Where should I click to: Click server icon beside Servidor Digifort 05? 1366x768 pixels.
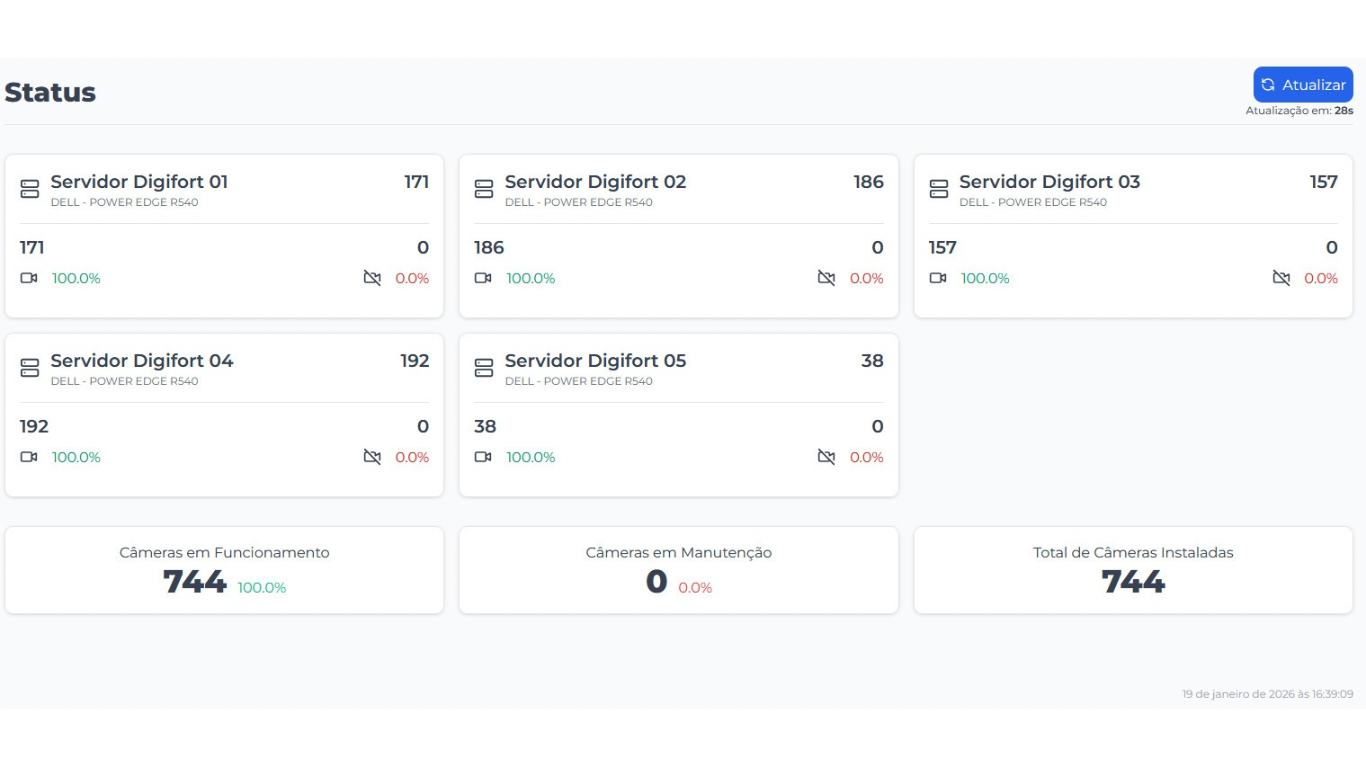484,368
